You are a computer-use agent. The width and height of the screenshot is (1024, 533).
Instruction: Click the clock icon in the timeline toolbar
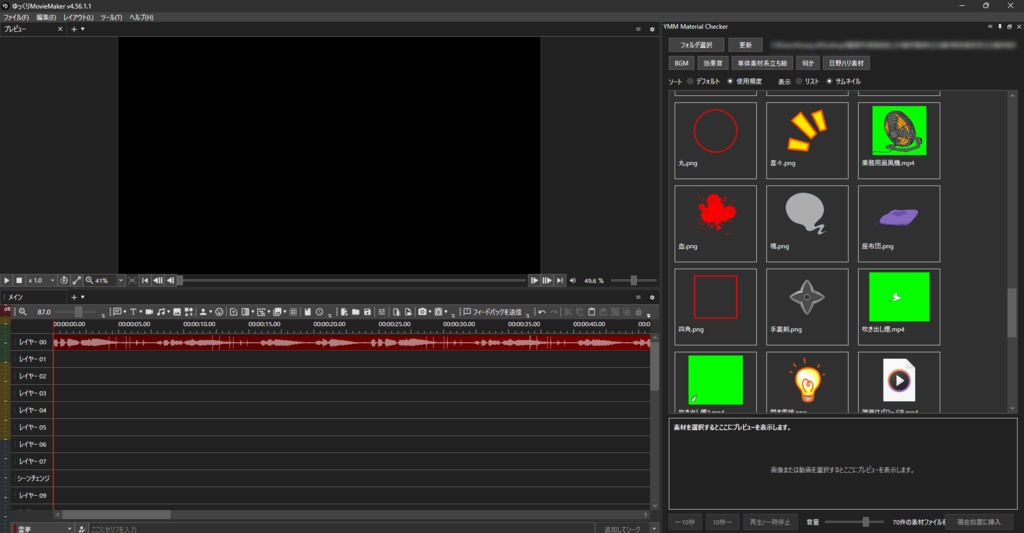pos(319,312)
